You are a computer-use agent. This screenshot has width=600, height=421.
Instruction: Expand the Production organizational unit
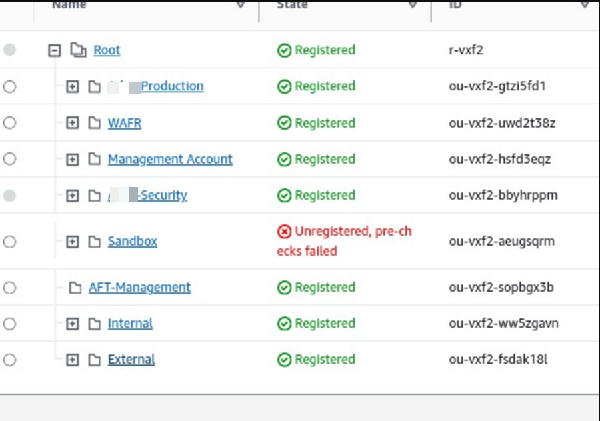(x=72, y=87)
